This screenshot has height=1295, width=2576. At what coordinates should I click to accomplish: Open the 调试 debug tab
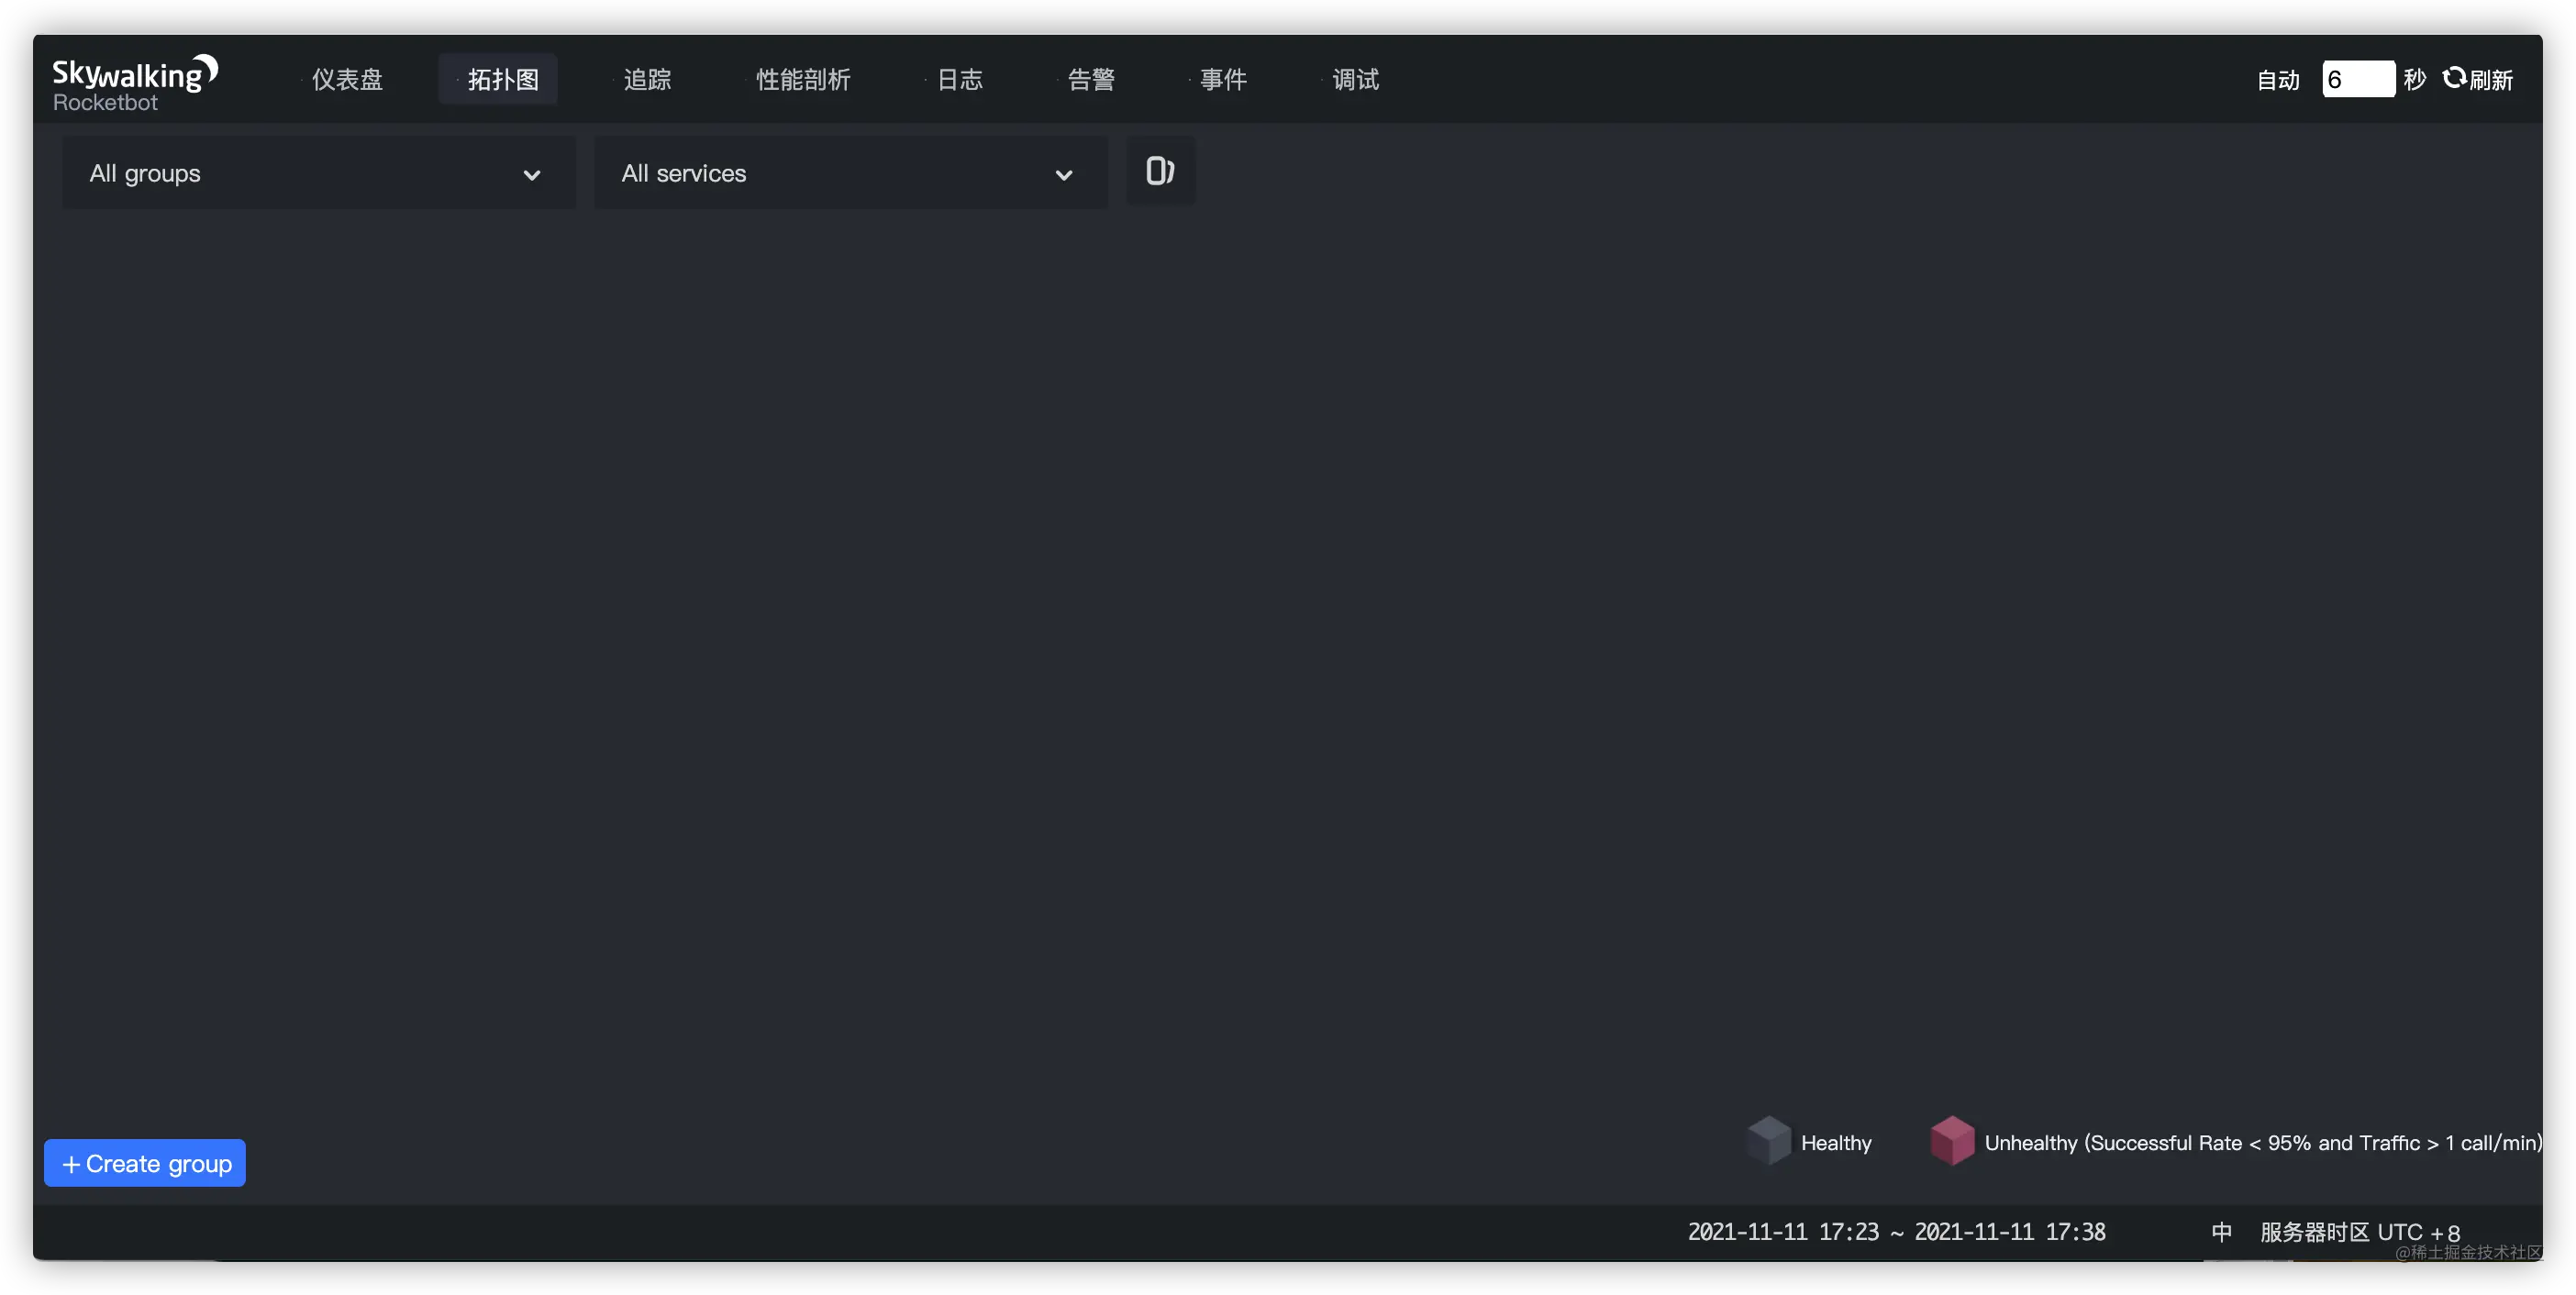(x=1353, y=80)
